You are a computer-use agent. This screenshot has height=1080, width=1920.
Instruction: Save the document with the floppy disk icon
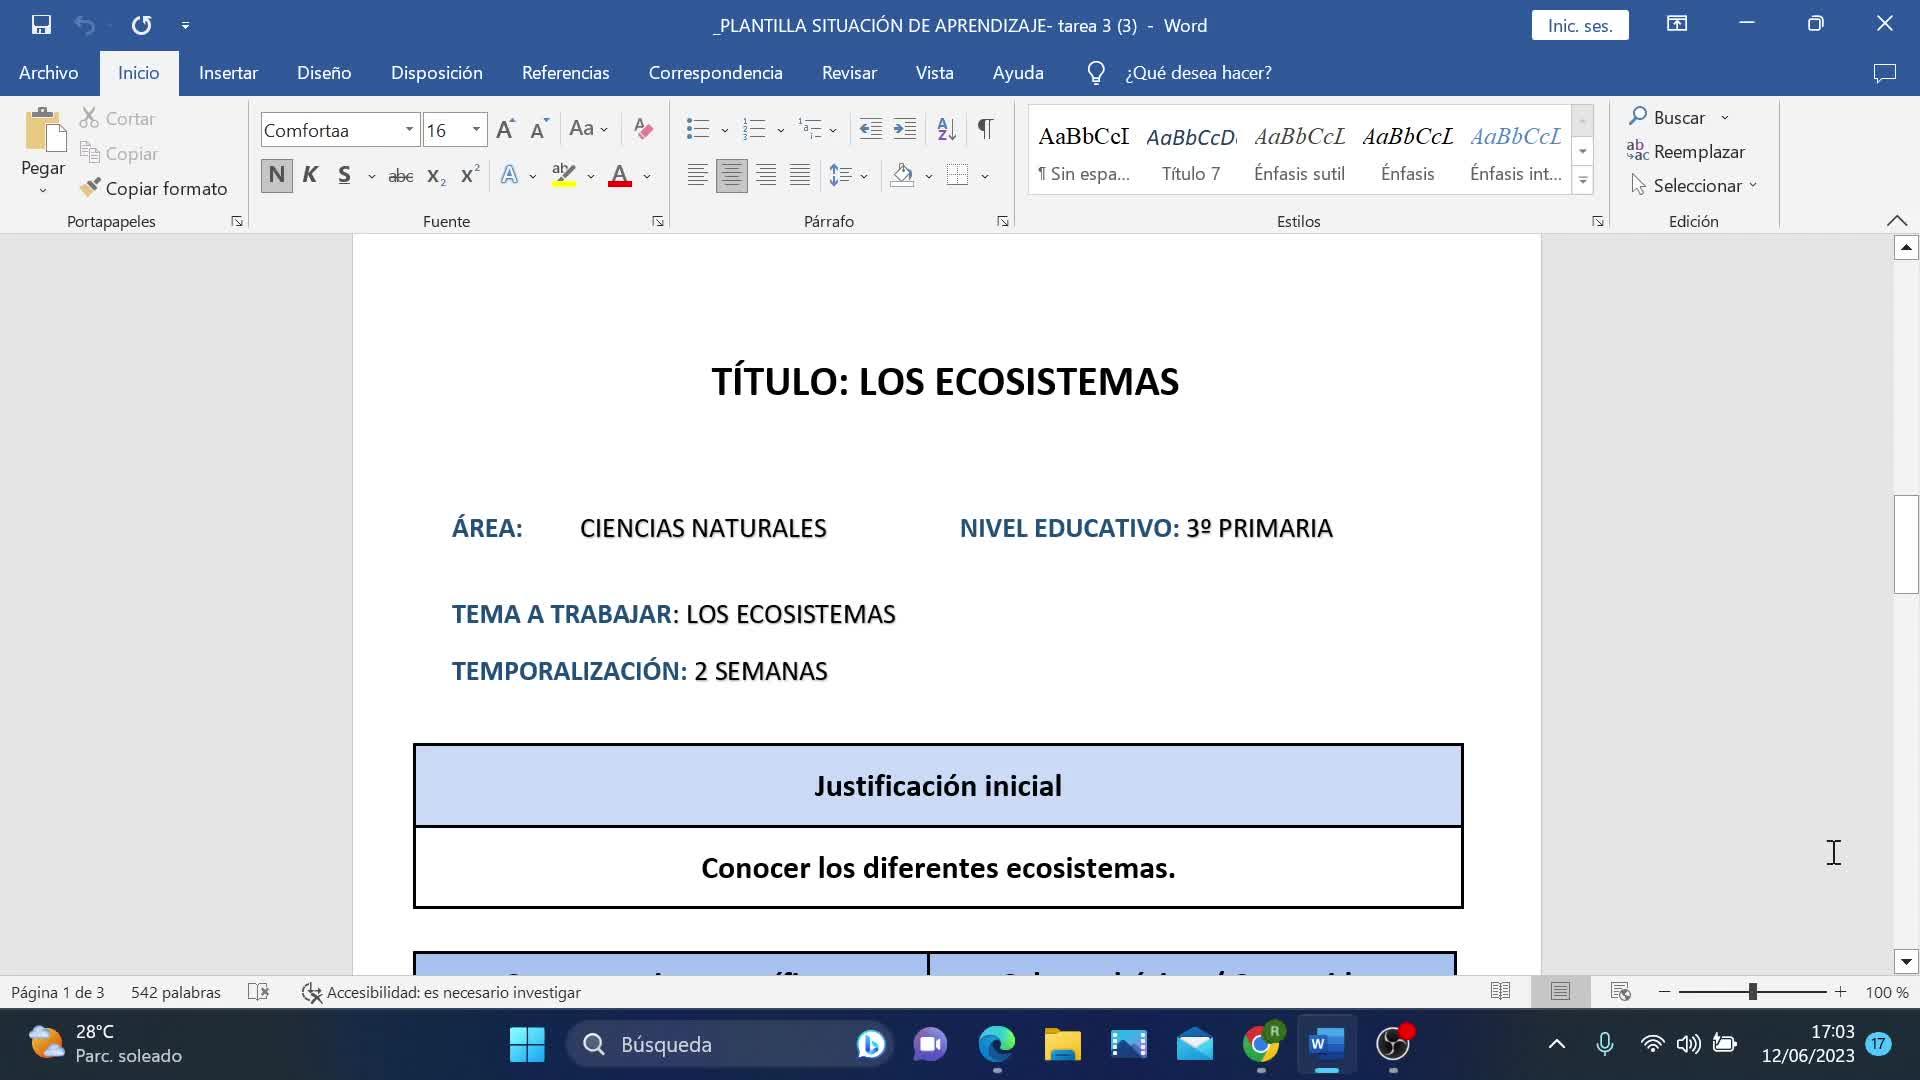(x=41, y=25)
